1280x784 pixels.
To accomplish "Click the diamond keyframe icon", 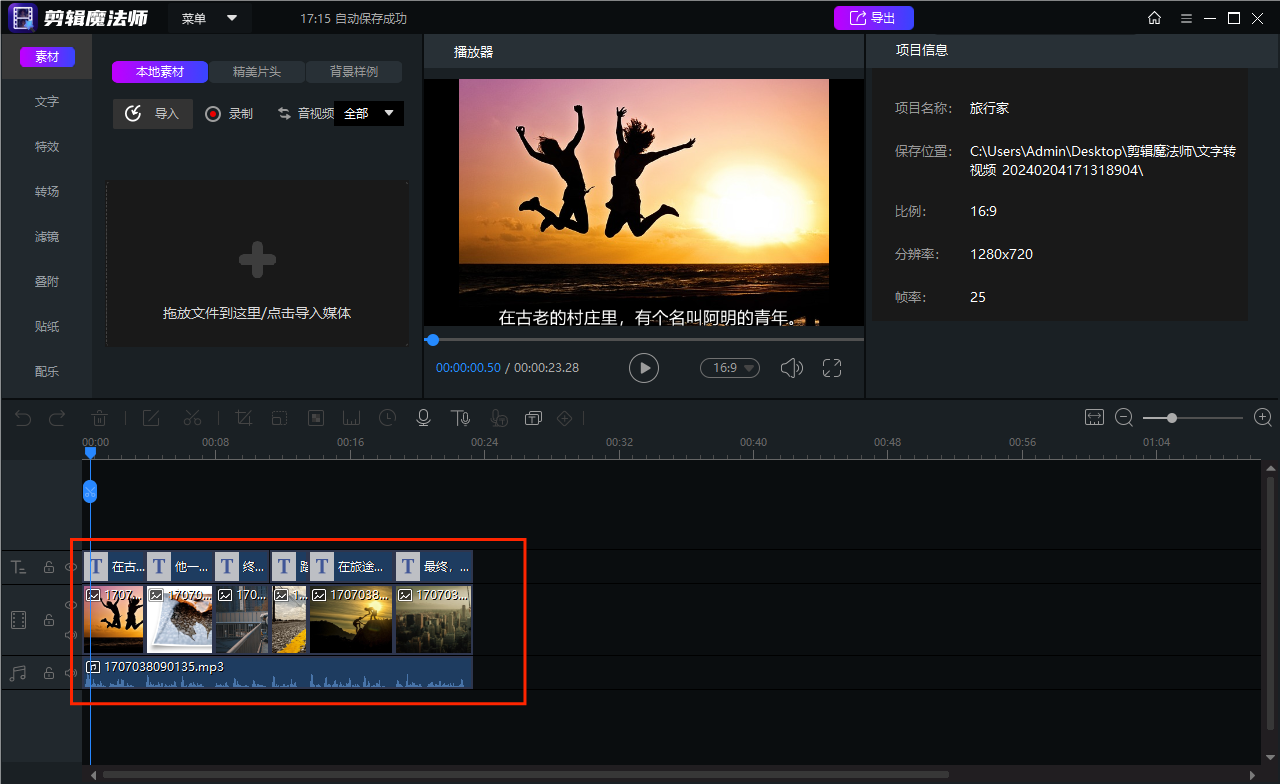I will point(564,417).
